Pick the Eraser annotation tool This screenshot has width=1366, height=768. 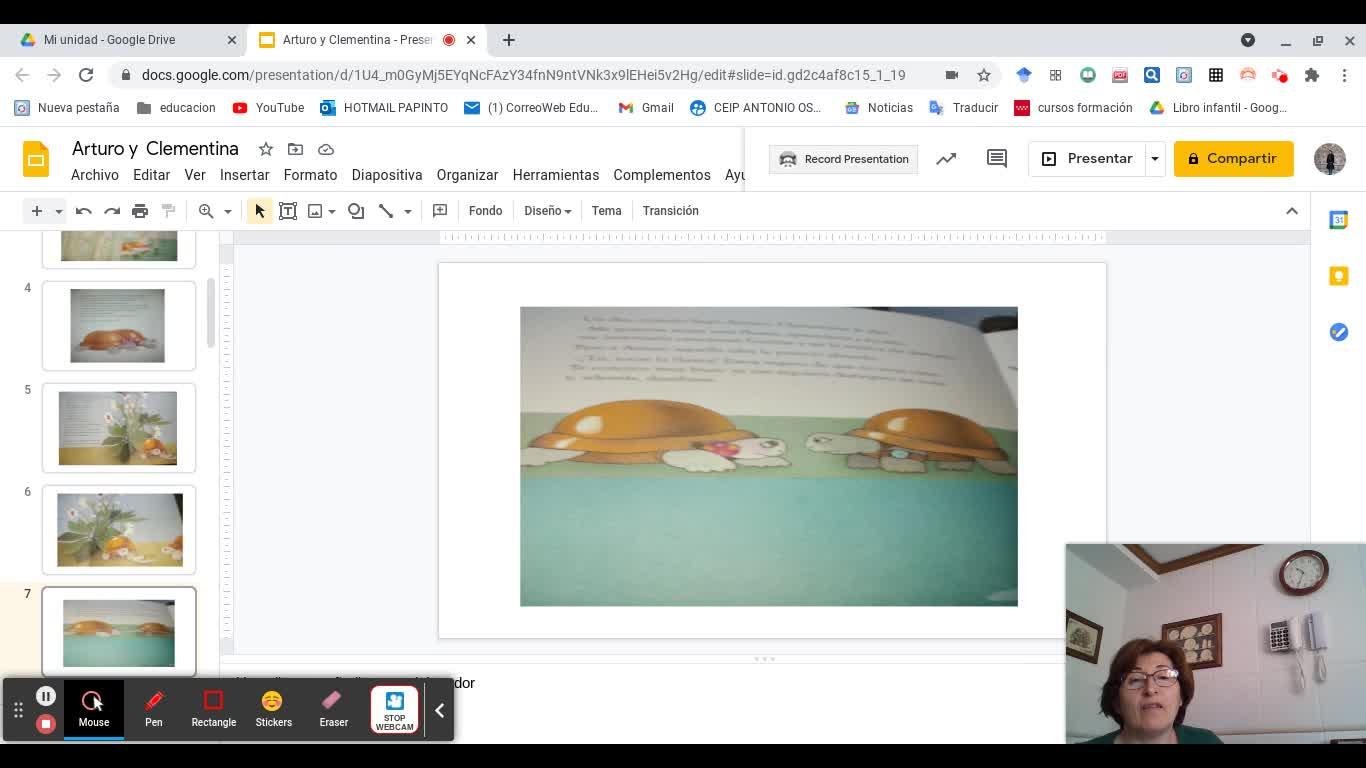pyautogui.click(x=333, y=709)
